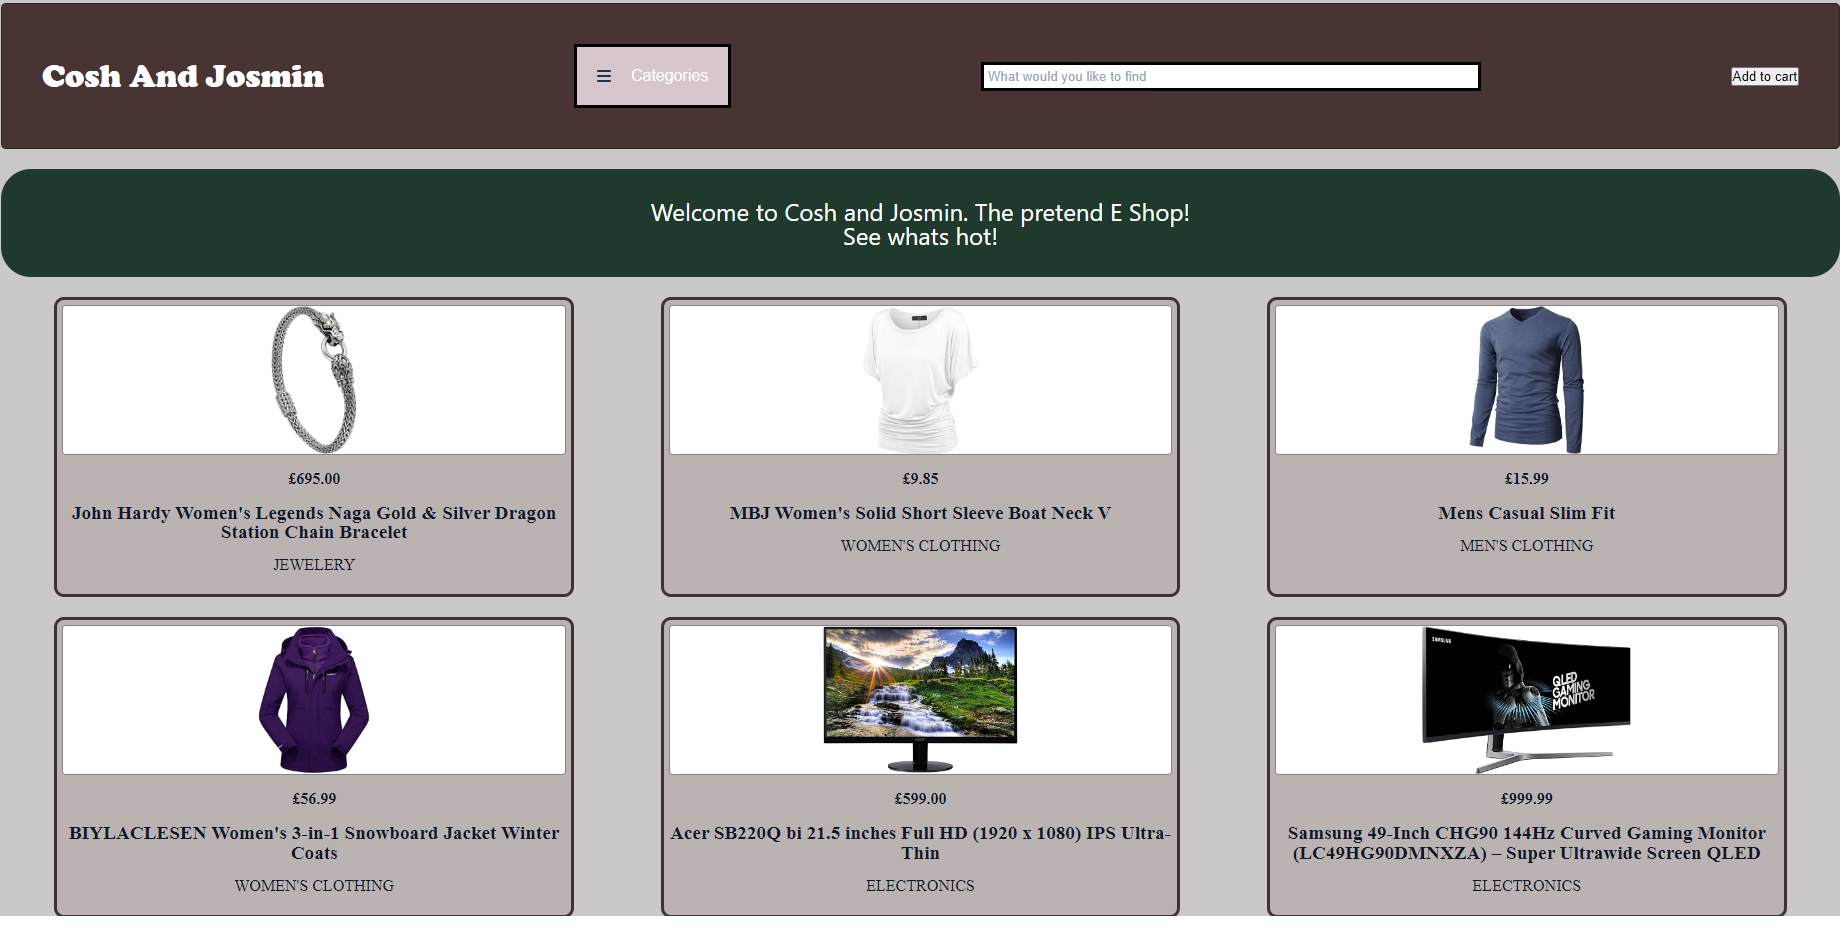Open the Acer SB220Q monitor image
The image size is (1844, 936).
coord(920,700)
